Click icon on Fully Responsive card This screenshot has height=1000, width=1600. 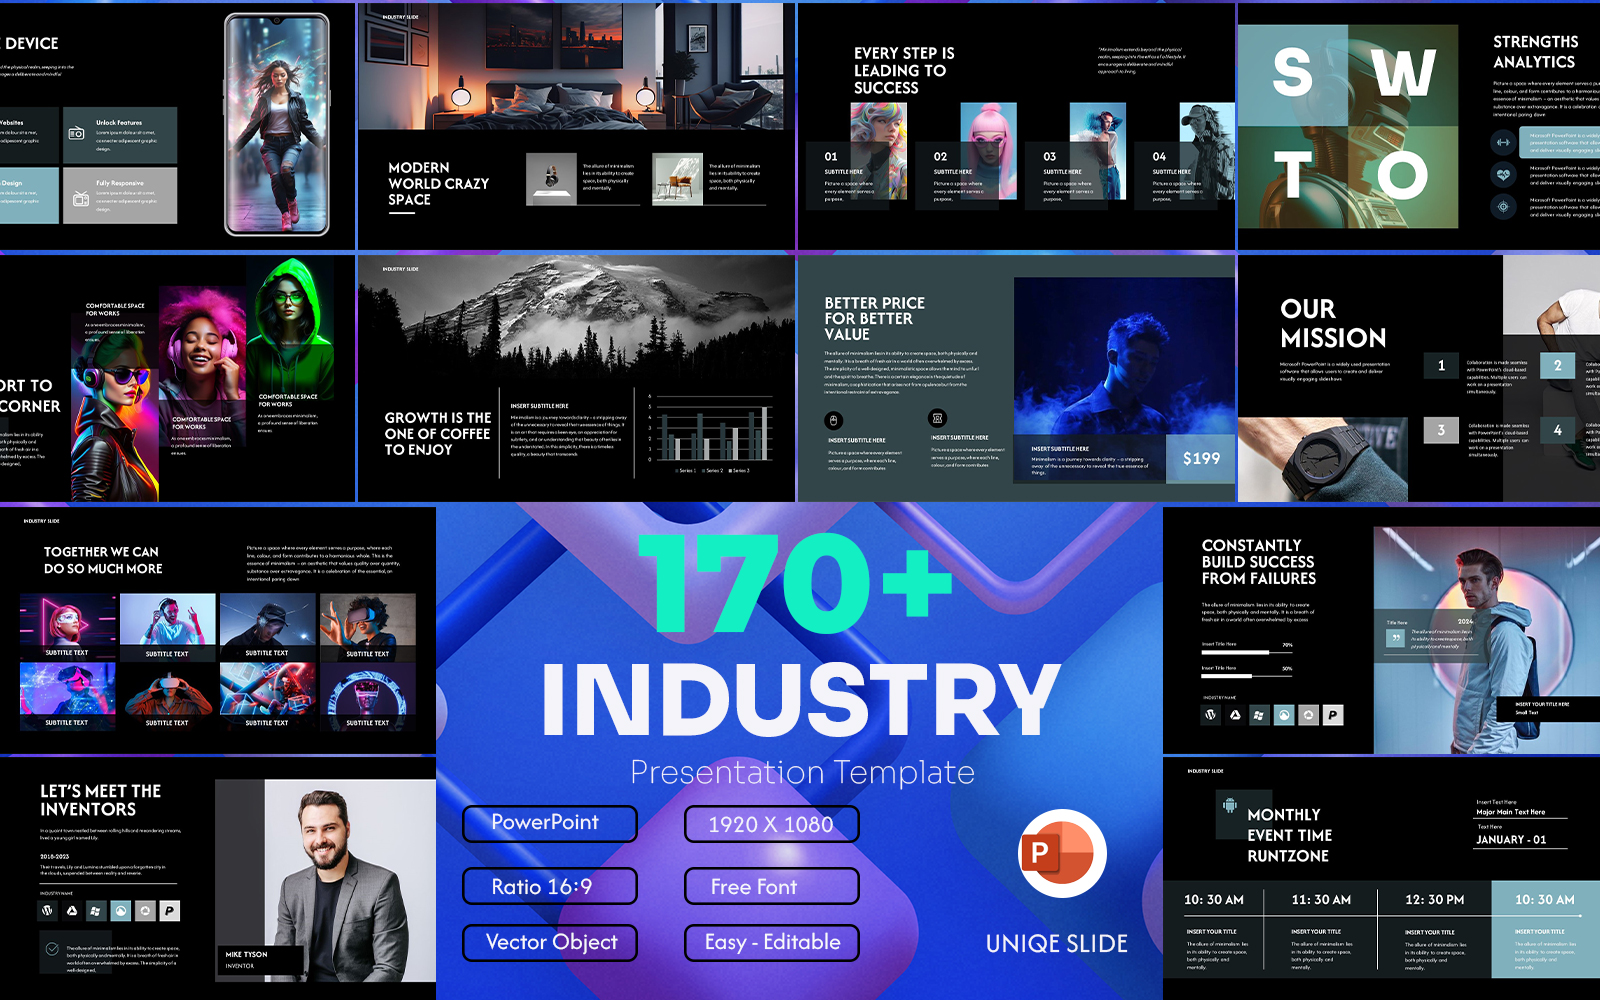coord(81,199)
